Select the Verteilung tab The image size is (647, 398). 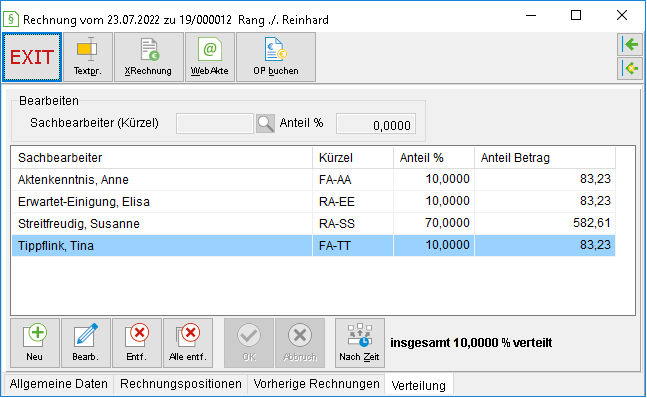click(418, 385)
